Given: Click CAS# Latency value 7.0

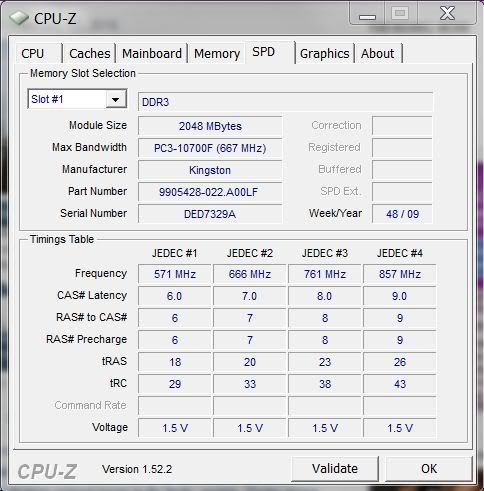Looking at the screenshot, I should point(250,296).
